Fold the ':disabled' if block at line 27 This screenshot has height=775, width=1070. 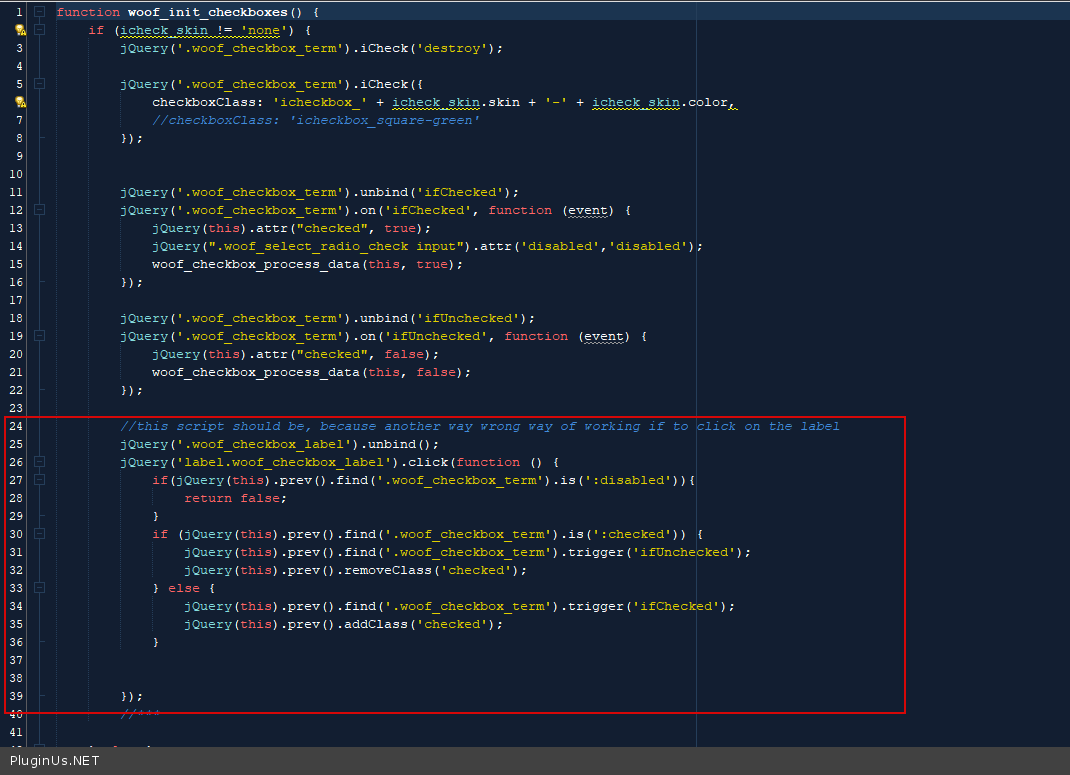[x=39, y=480]
